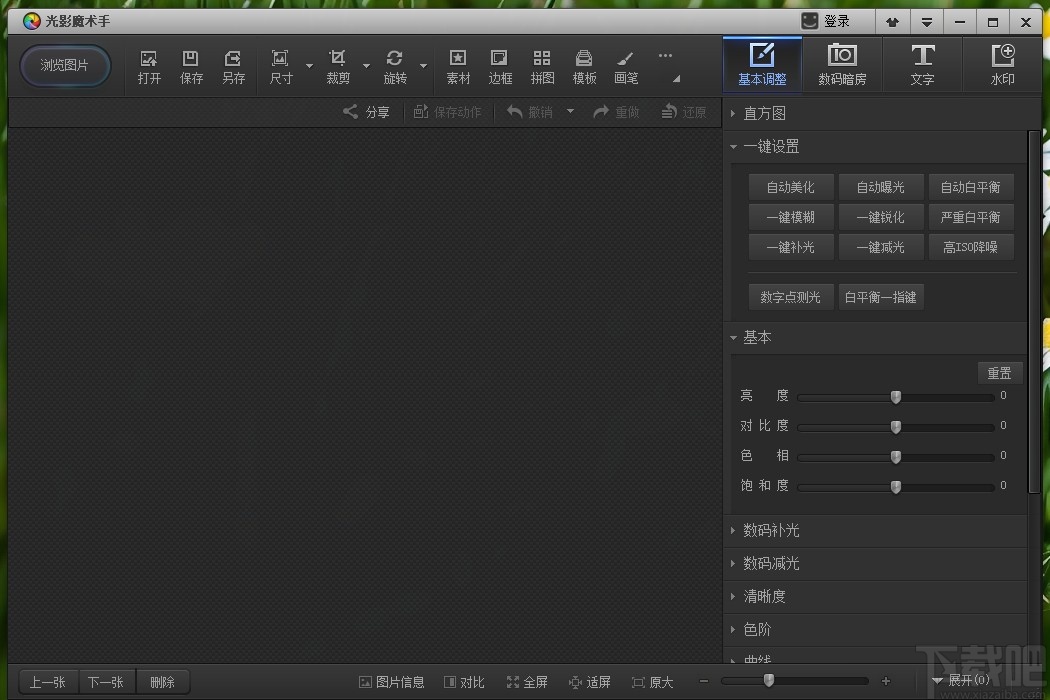The width and height of the screenshot is (1050, 700).
Task: Open the 尺寸 dropdown arrow
Action: tap(309, 66)
